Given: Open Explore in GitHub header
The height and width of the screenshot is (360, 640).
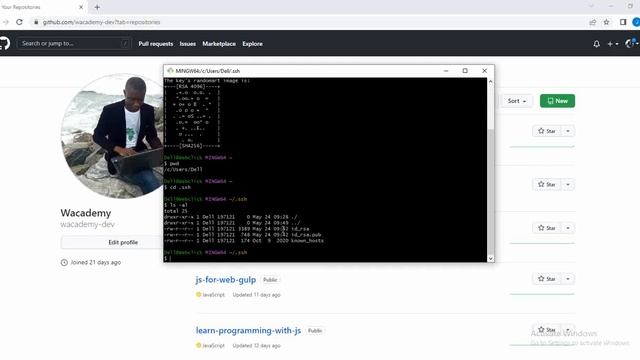Looking at the screenshot, I should click(x=252, y=44).
